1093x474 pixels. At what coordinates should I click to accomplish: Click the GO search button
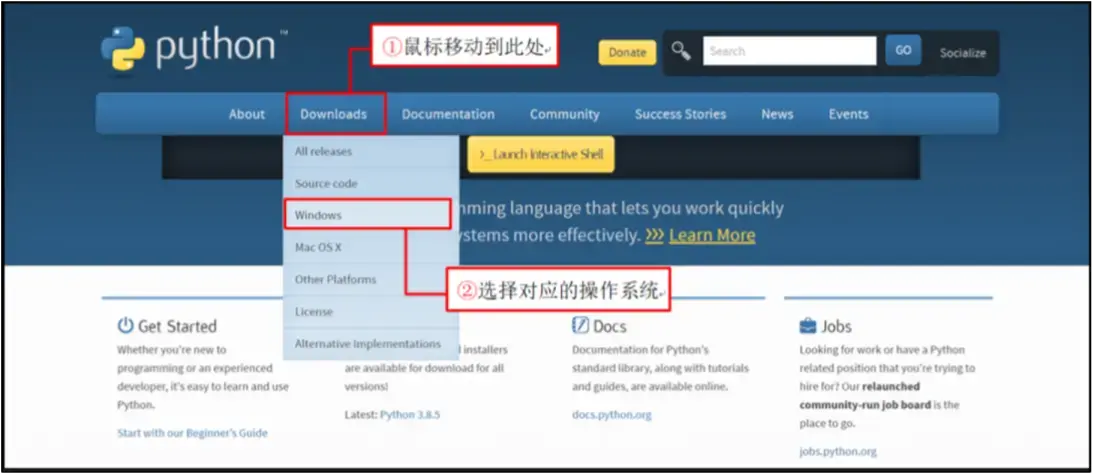(903, 50)
